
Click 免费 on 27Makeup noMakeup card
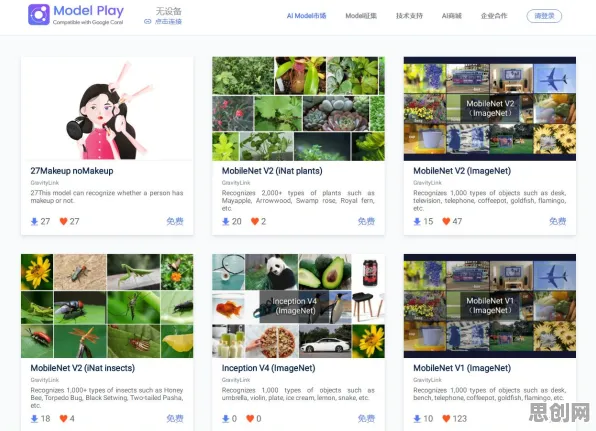[x=175, y=221]
